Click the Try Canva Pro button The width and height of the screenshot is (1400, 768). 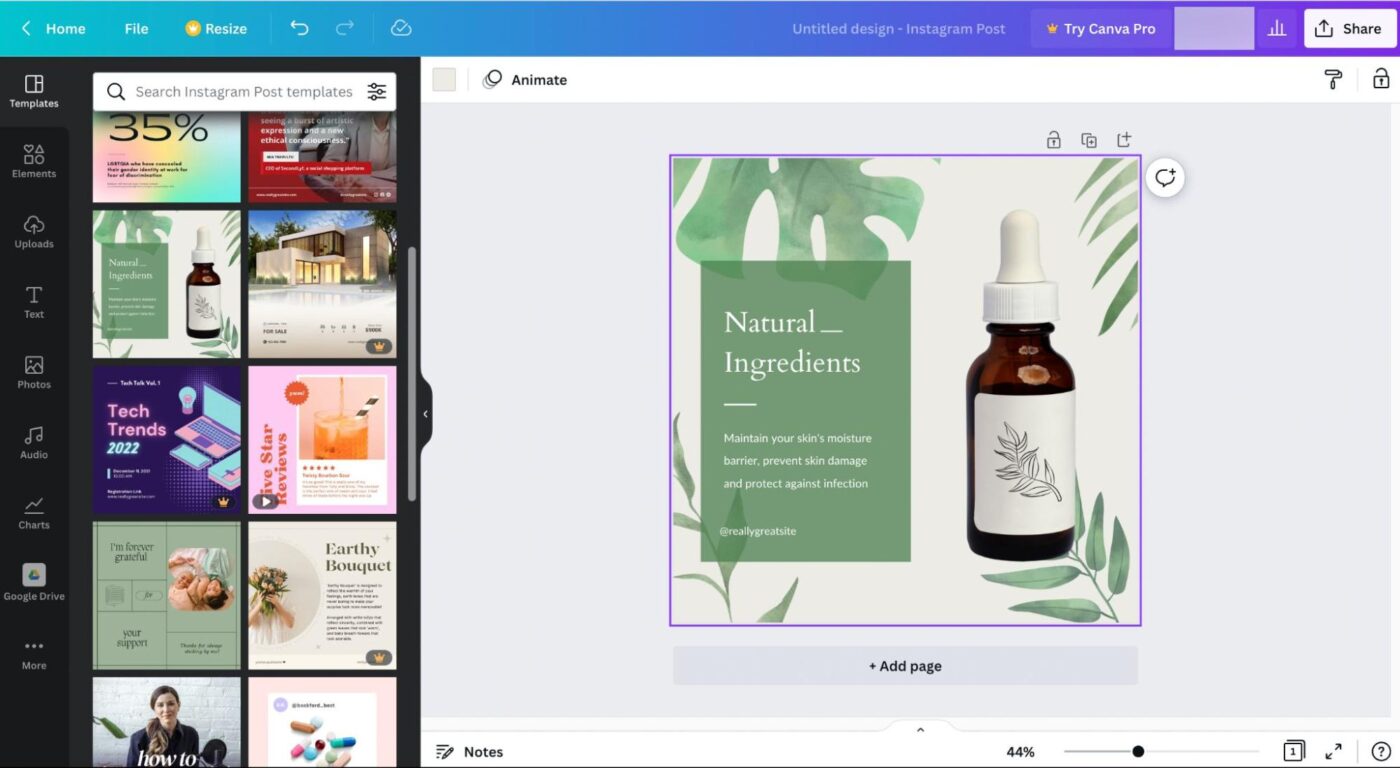(x=1100, y=28)
